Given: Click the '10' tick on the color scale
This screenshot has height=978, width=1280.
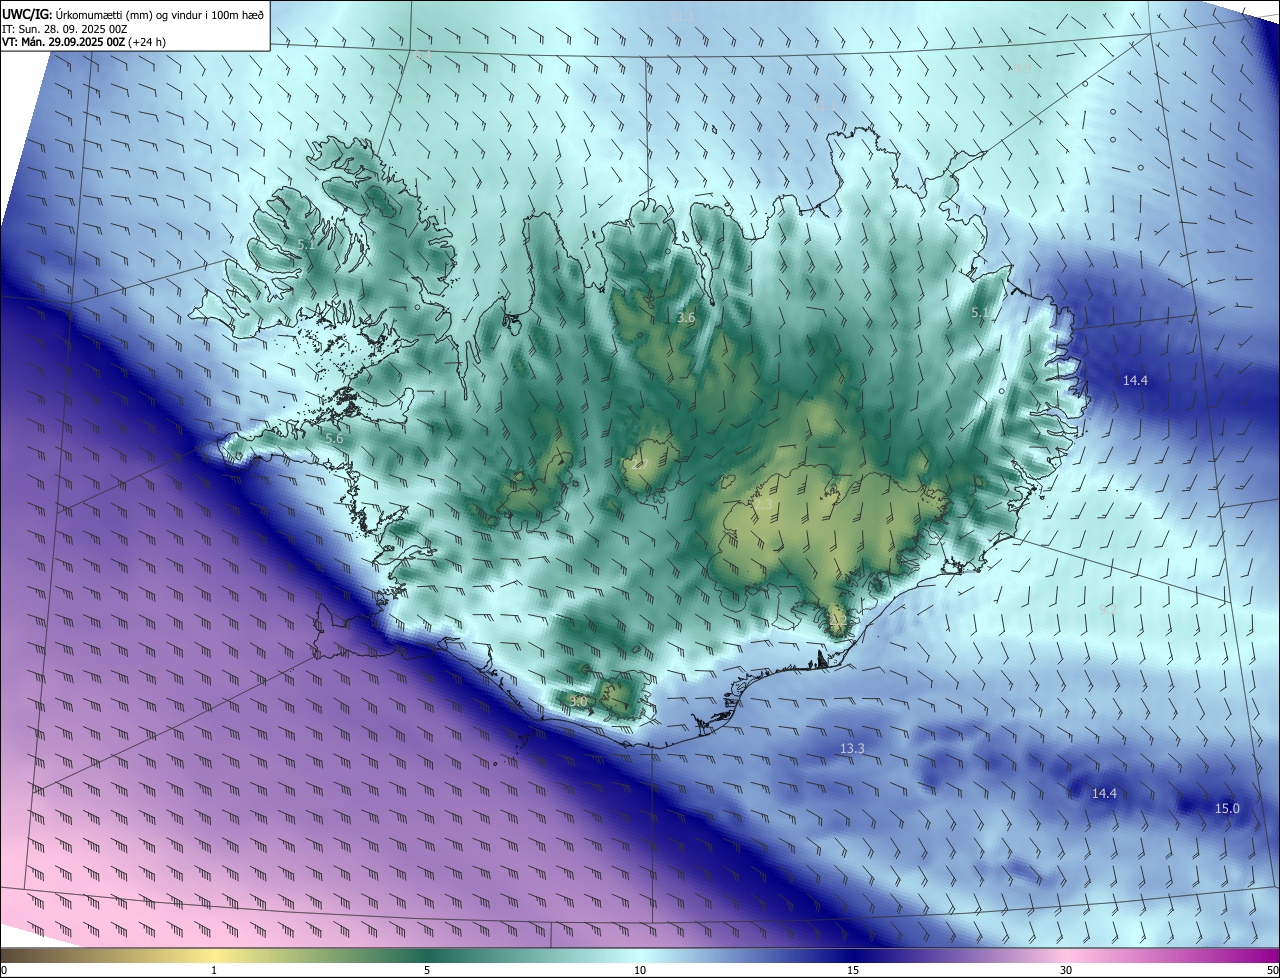Looking at the screenshot, I should click(x=640, y=970).
